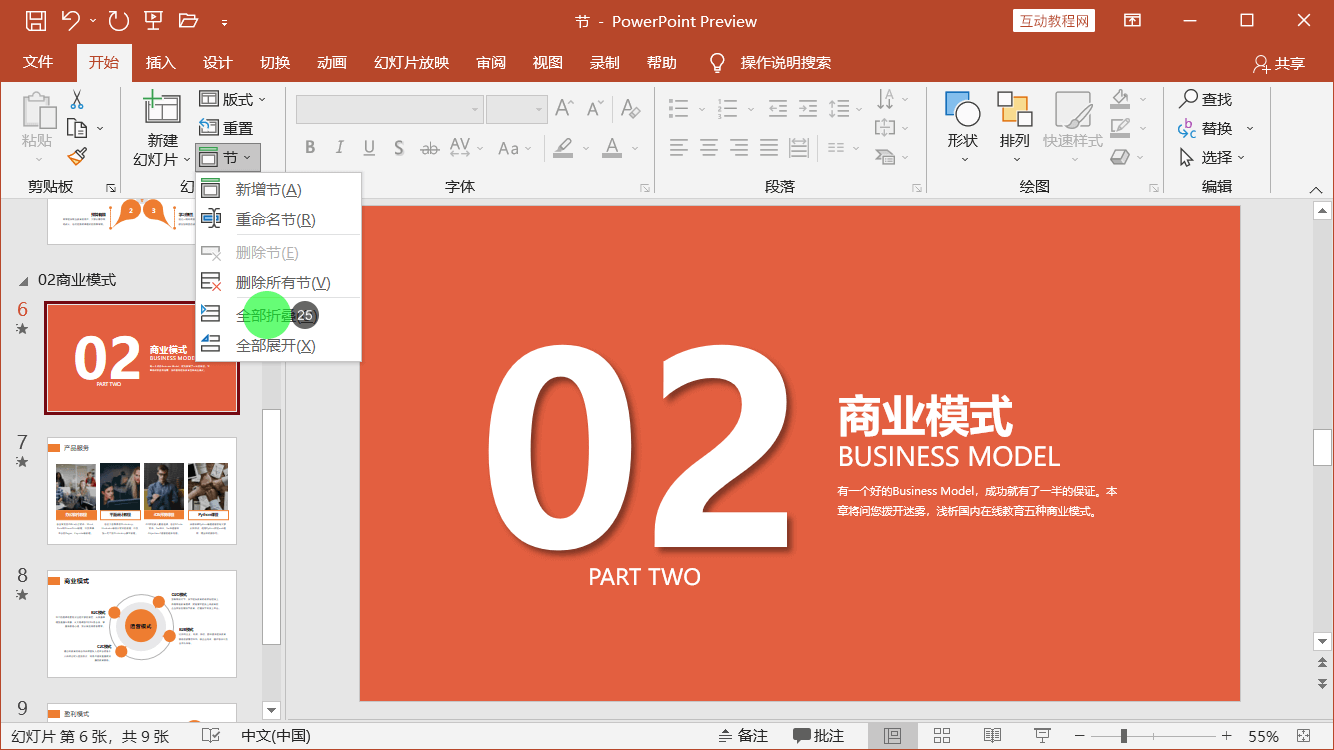Collapse the 02商业模式 section header

pos(25,280)
